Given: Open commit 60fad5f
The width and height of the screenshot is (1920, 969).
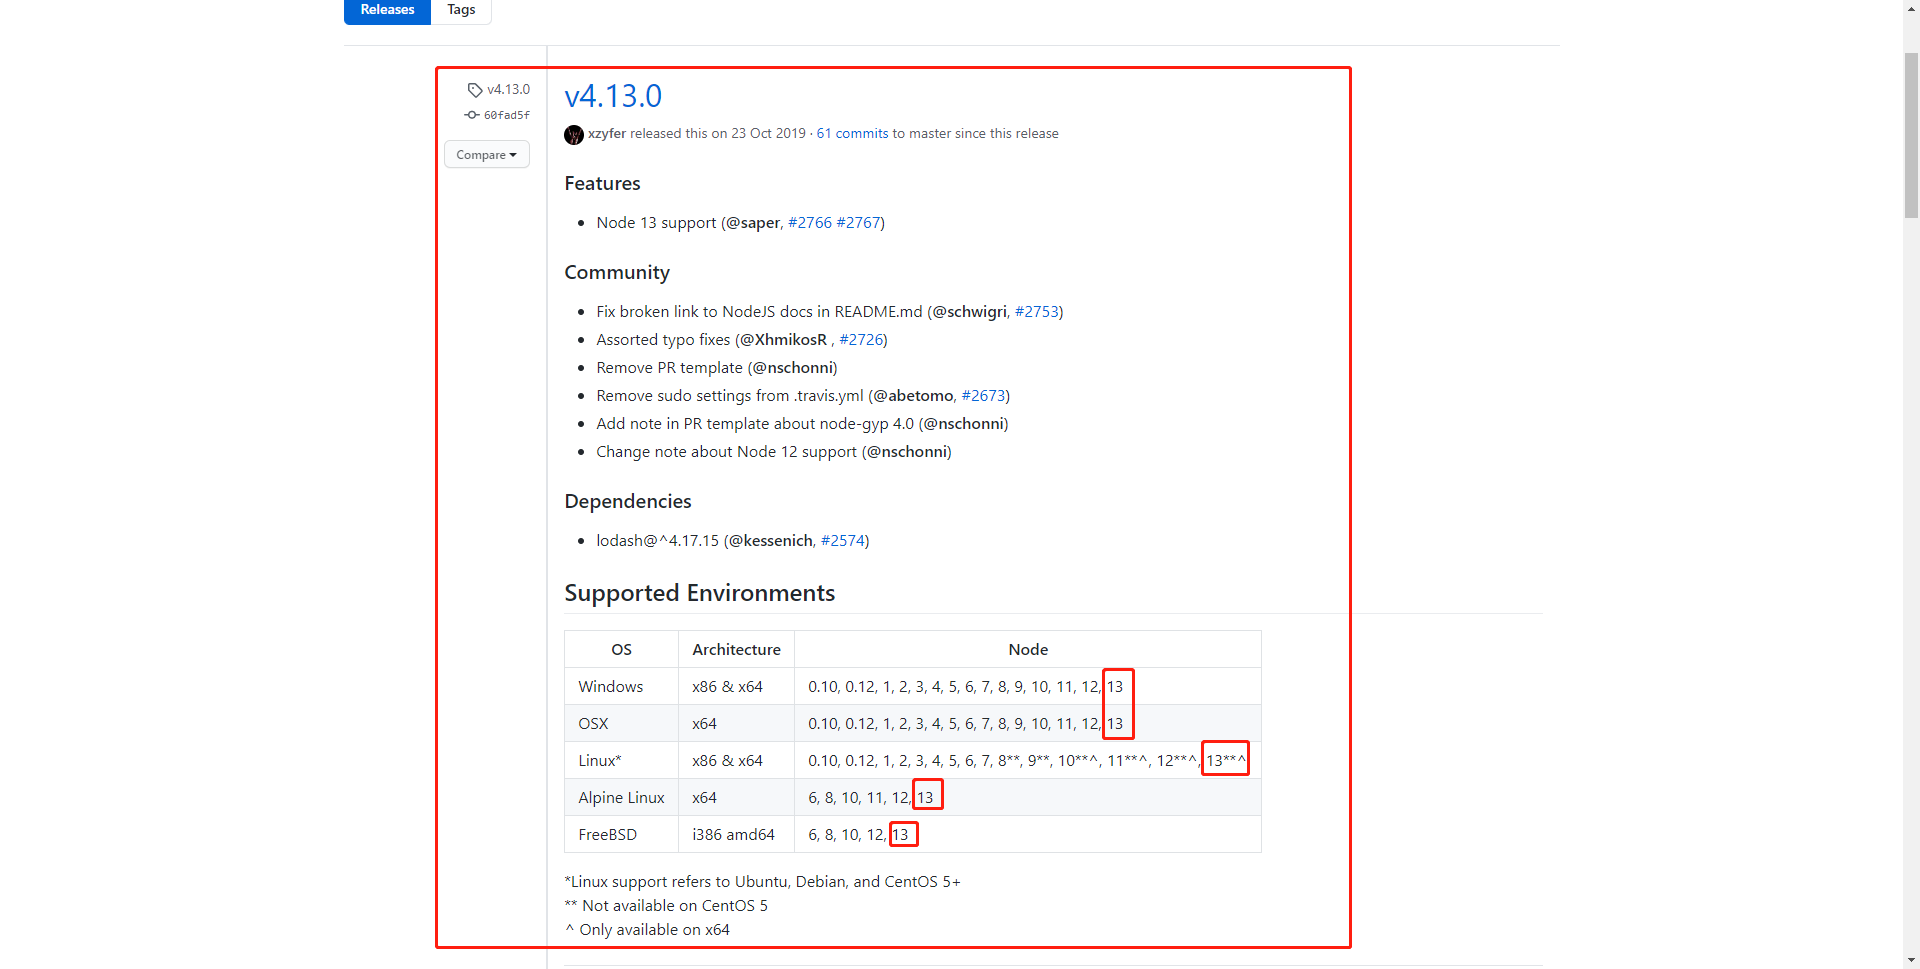Looking at the screenshot, I should [x=507, y=115].
